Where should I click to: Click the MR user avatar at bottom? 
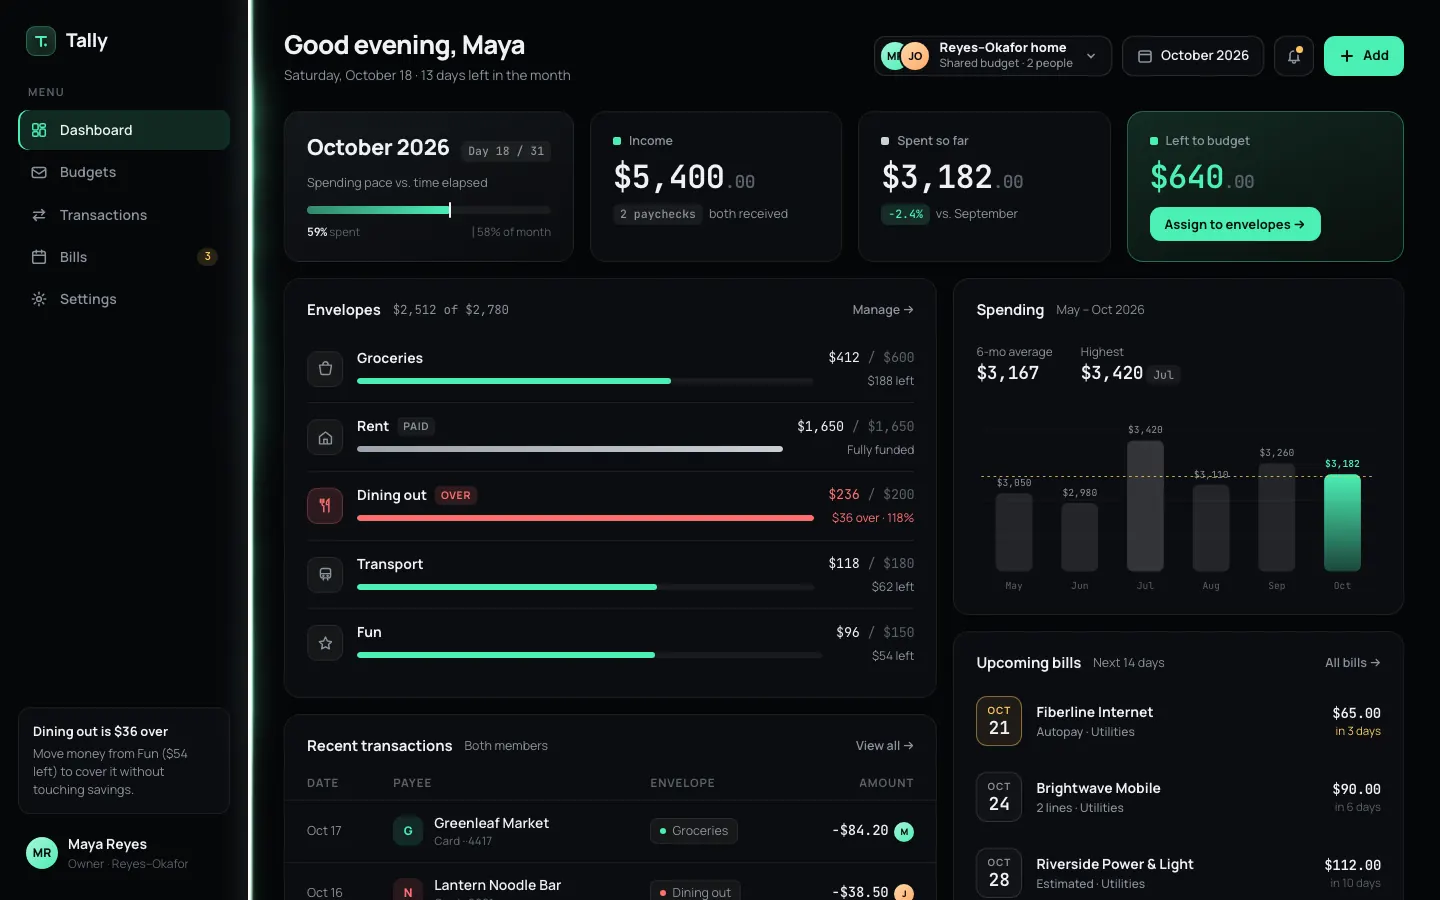42,853
